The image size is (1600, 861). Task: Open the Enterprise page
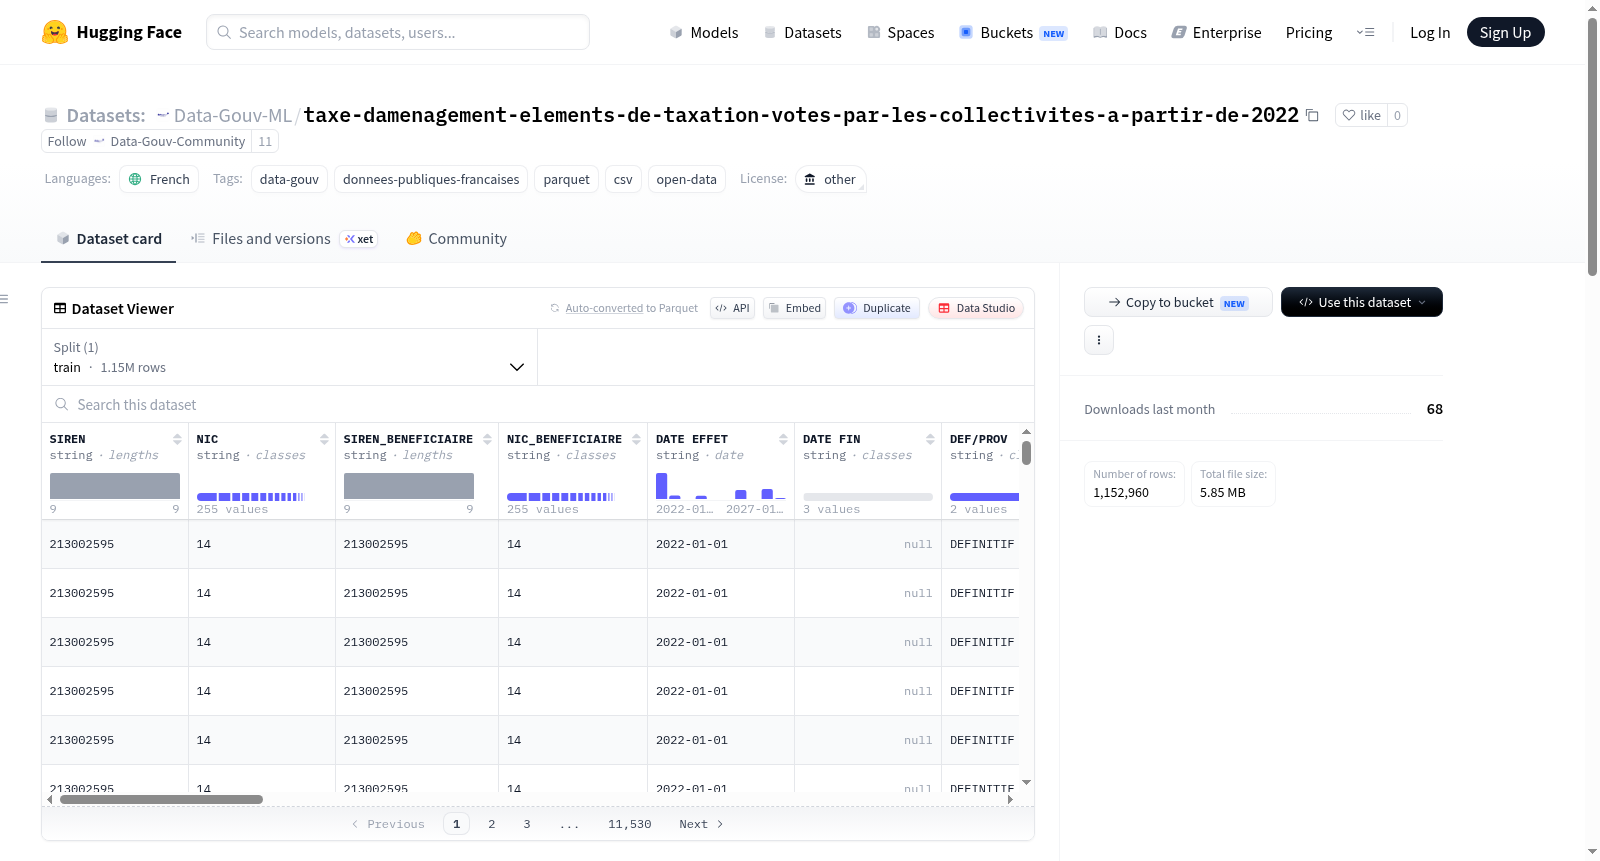point(1216,32)
